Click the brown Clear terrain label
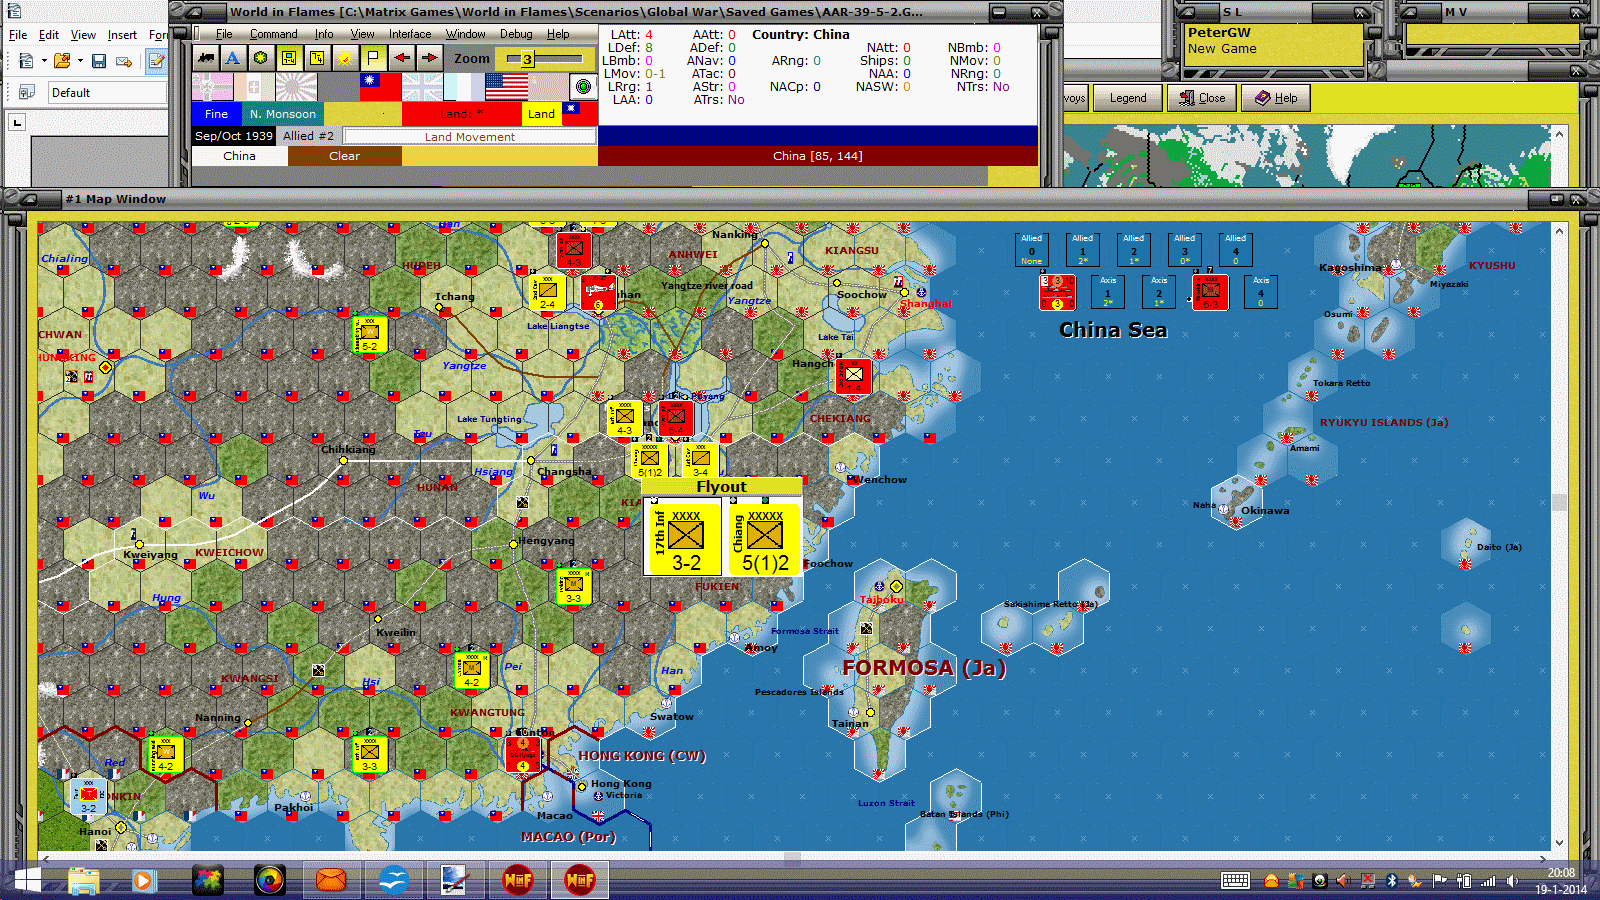Viewport: 1600px width, 900px height. [344, 156]
